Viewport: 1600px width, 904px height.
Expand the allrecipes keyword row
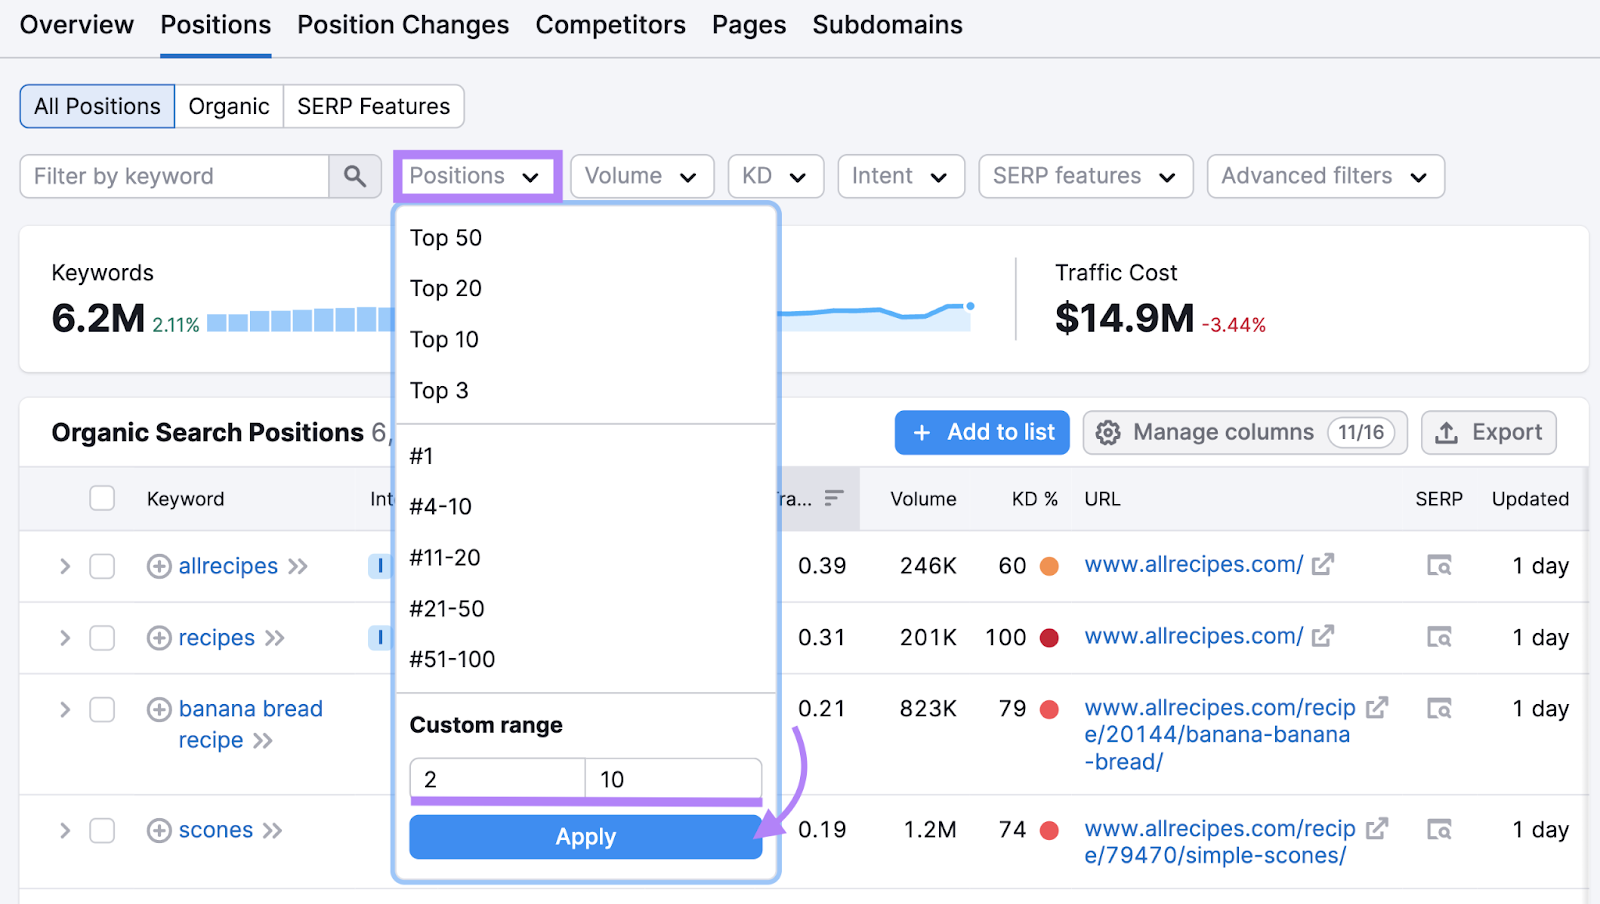(64, 566)
